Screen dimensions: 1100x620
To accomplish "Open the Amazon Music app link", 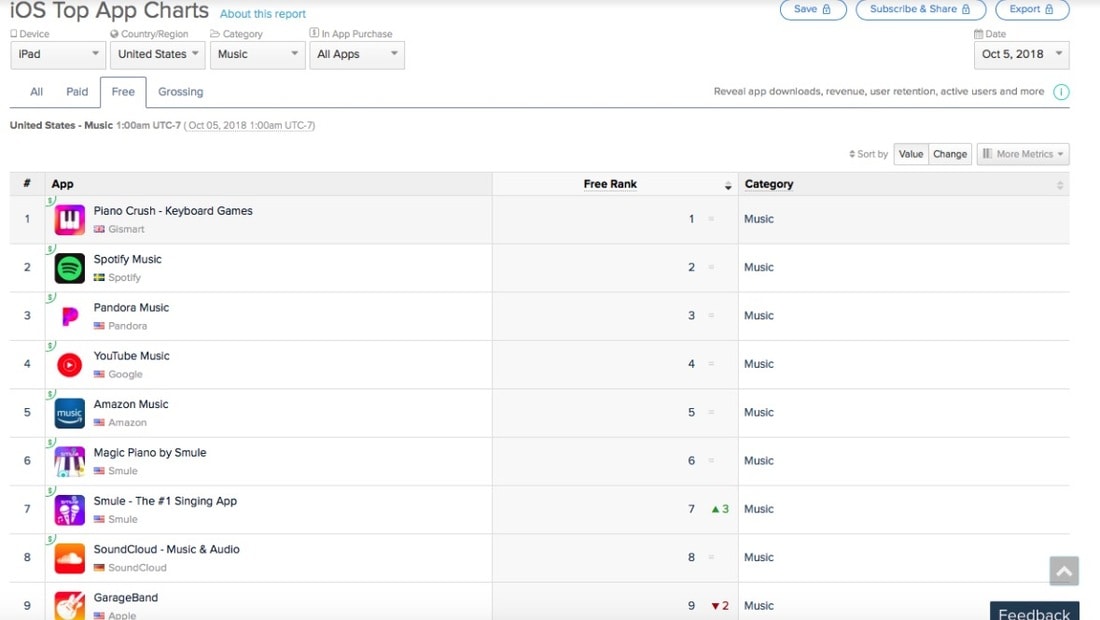I will pyautogui.click(x=131, y=404).
